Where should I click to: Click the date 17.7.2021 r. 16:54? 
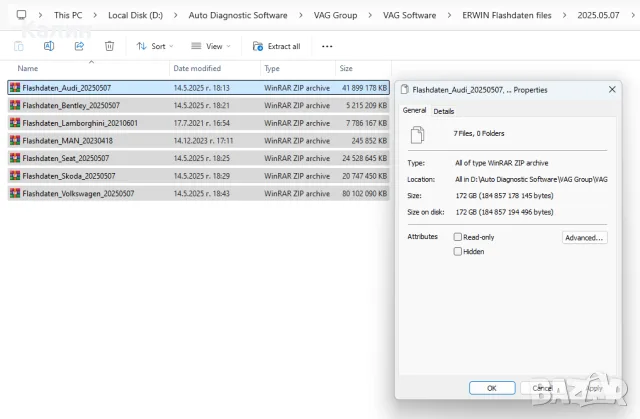coord(202,123)
